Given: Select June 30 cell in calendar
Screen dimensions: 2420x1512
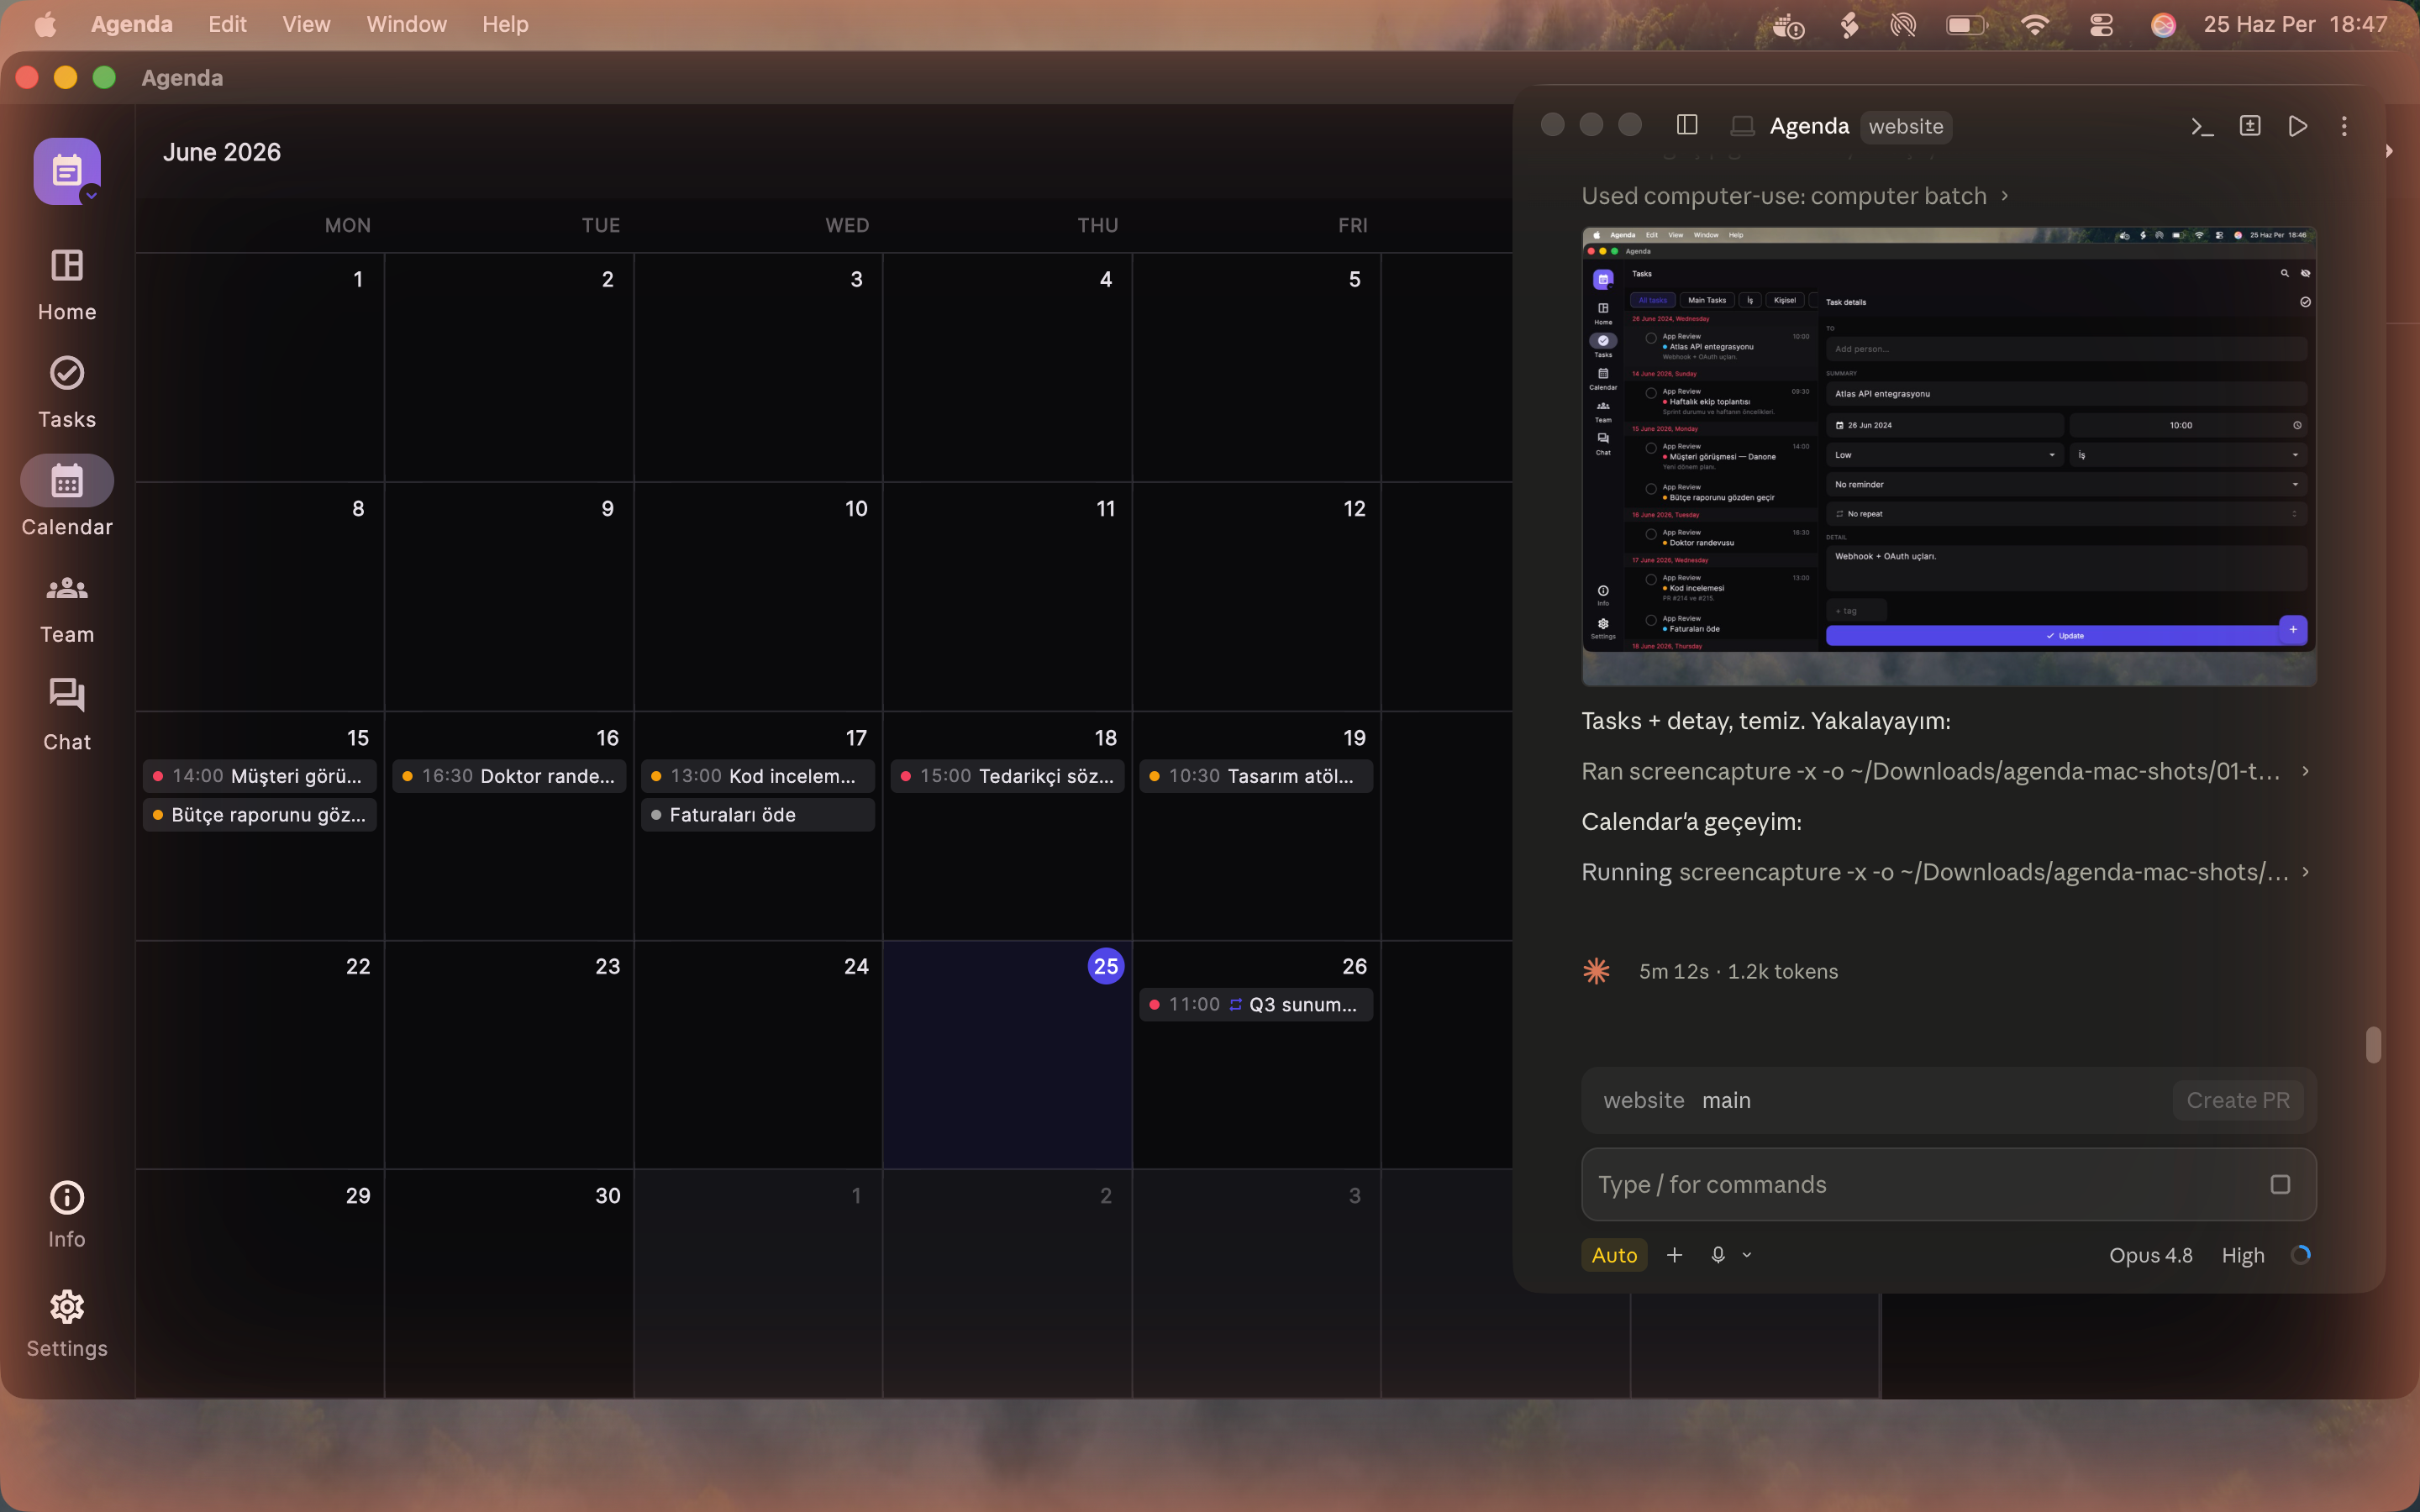Looking at the screenshot, I should click(509, 1283).
